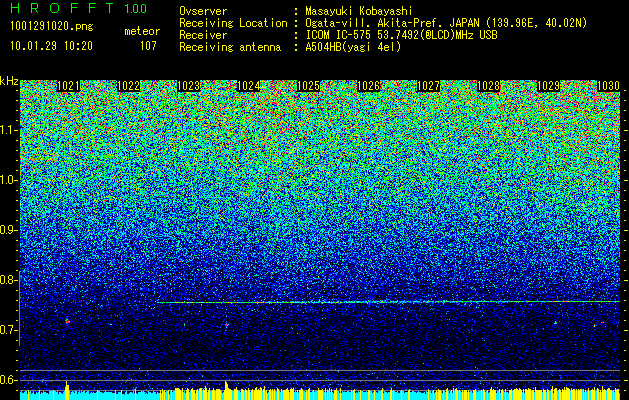Screen dimensions: 629x400
Task: Click observer name Masayuki Kobayashi
Action: 359,11
